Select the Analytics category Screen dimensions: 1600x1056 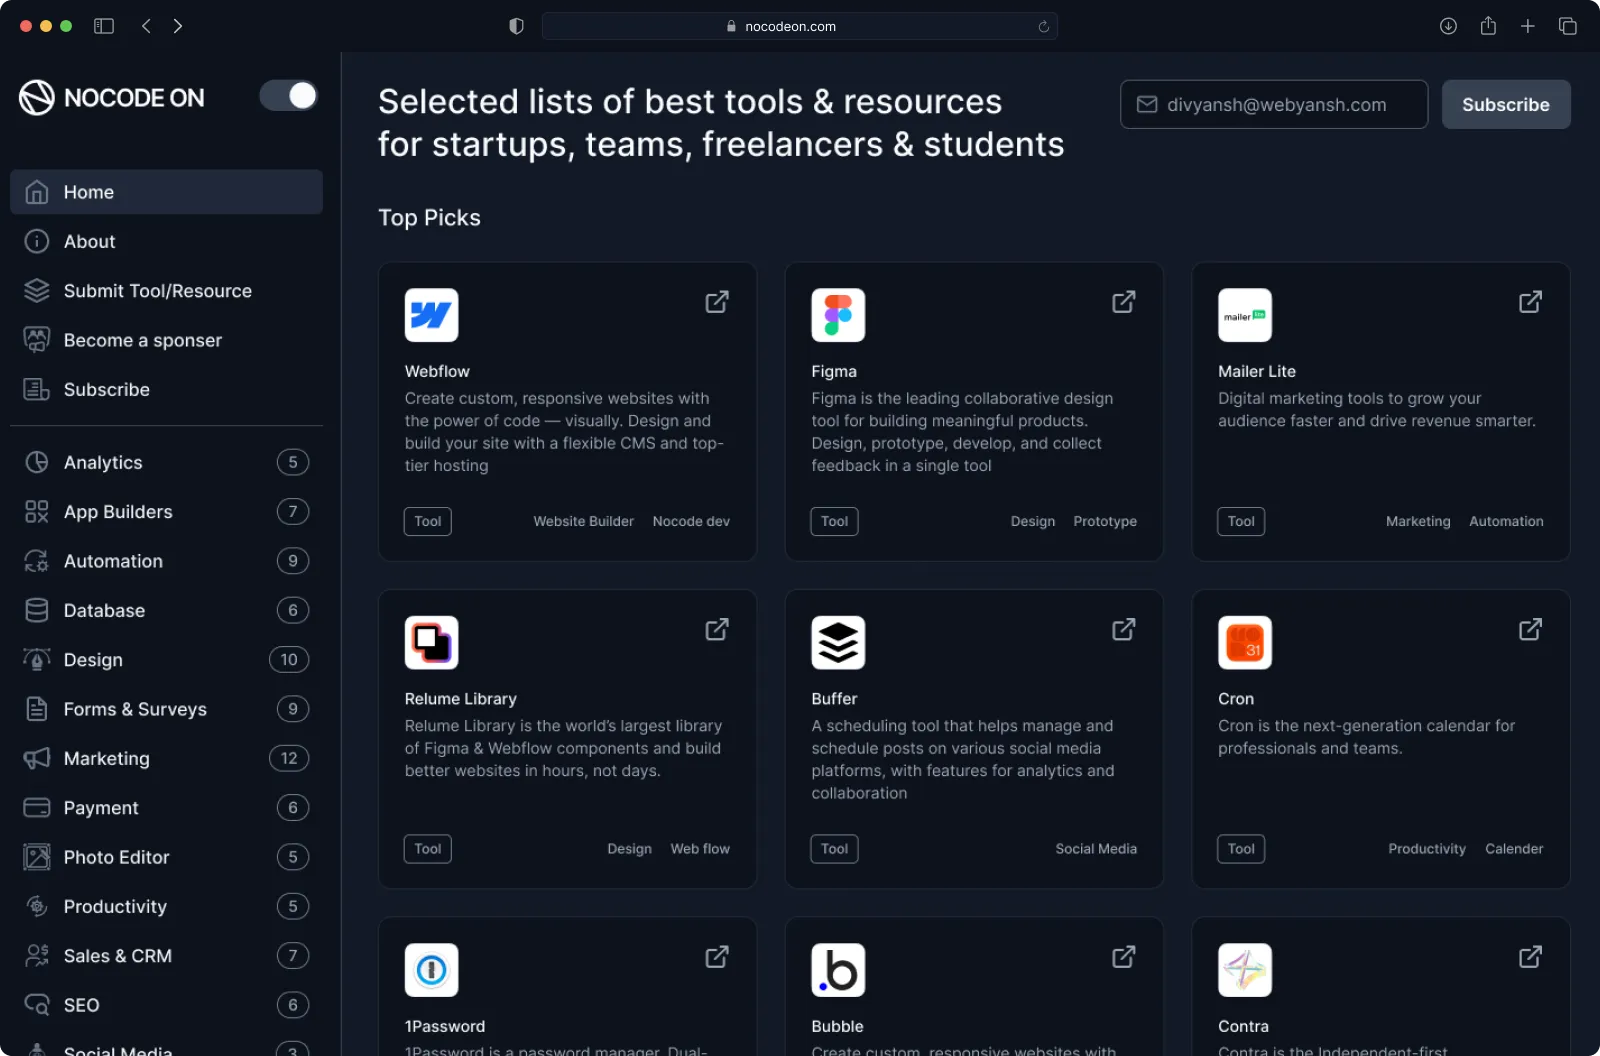(x=166, y=462)
